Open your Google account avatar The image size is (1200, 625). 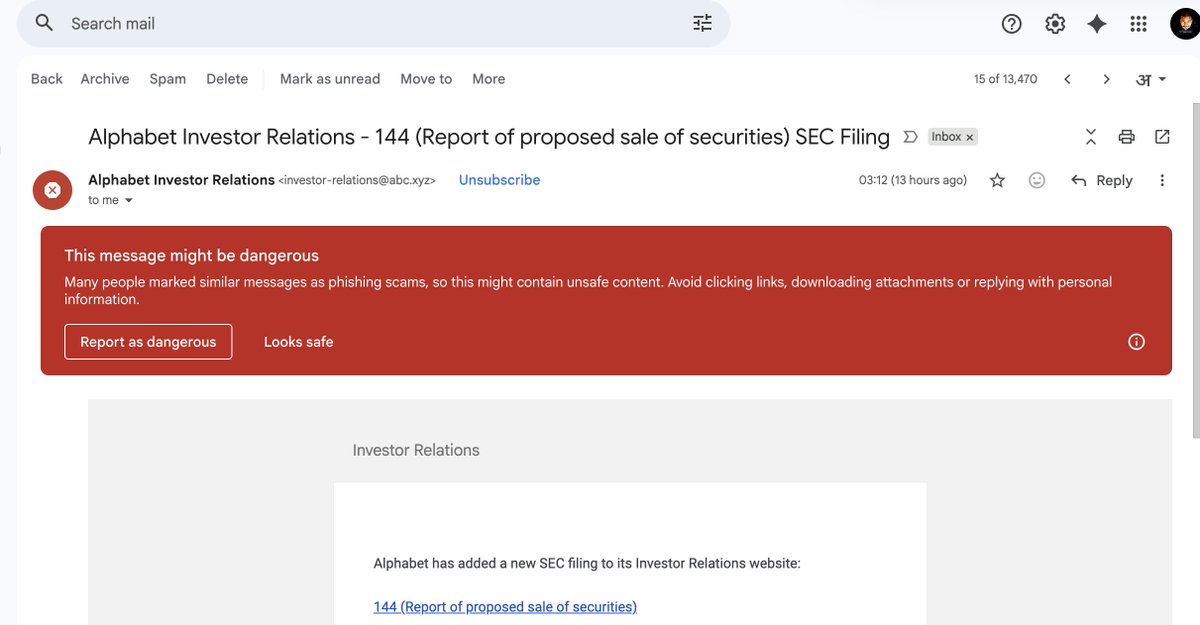point(1185,23)
